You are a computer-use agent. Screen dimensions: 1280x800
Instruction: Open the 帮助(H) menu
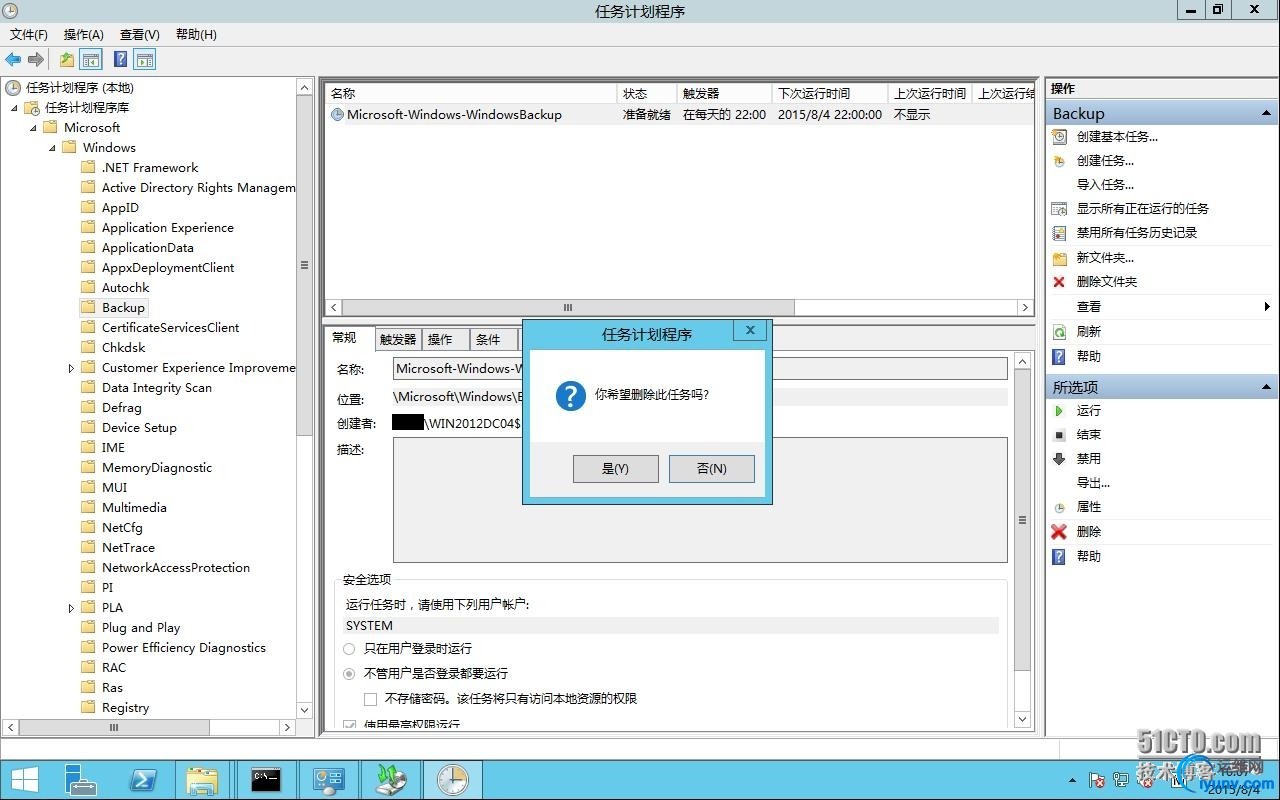[x=196, y=35]
